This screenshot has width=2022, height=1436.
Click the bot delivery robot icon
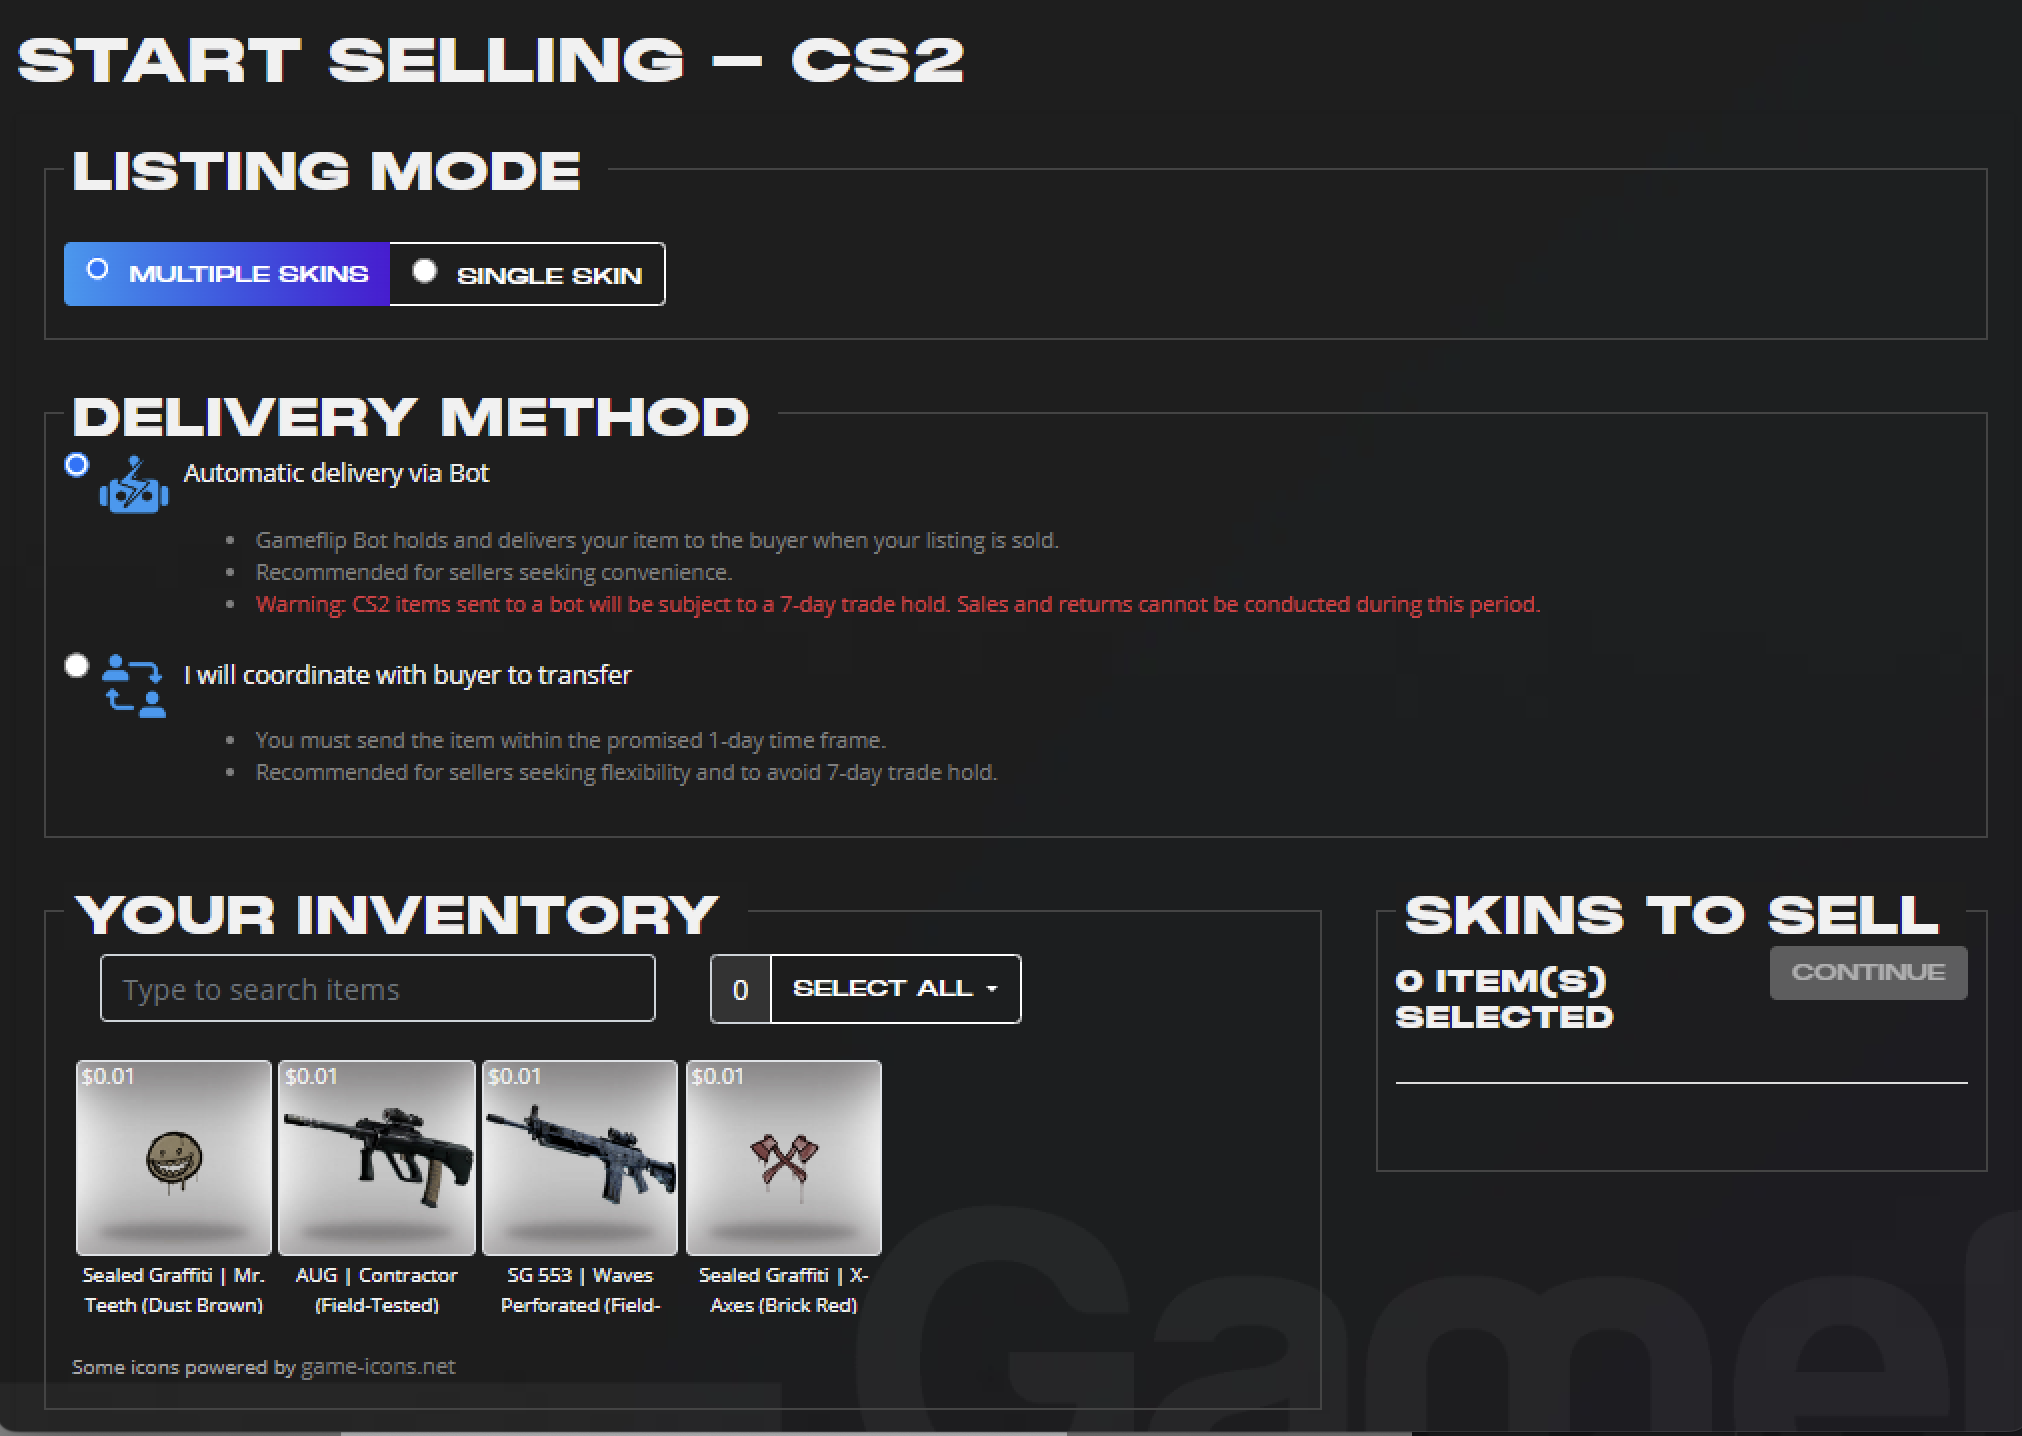134,486
